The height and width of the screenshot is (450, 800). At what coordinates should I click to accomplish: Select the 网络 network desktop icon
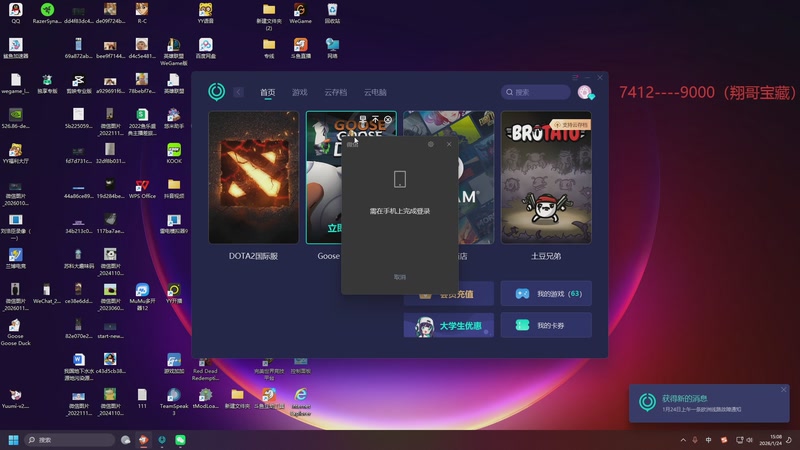point(332,48)
